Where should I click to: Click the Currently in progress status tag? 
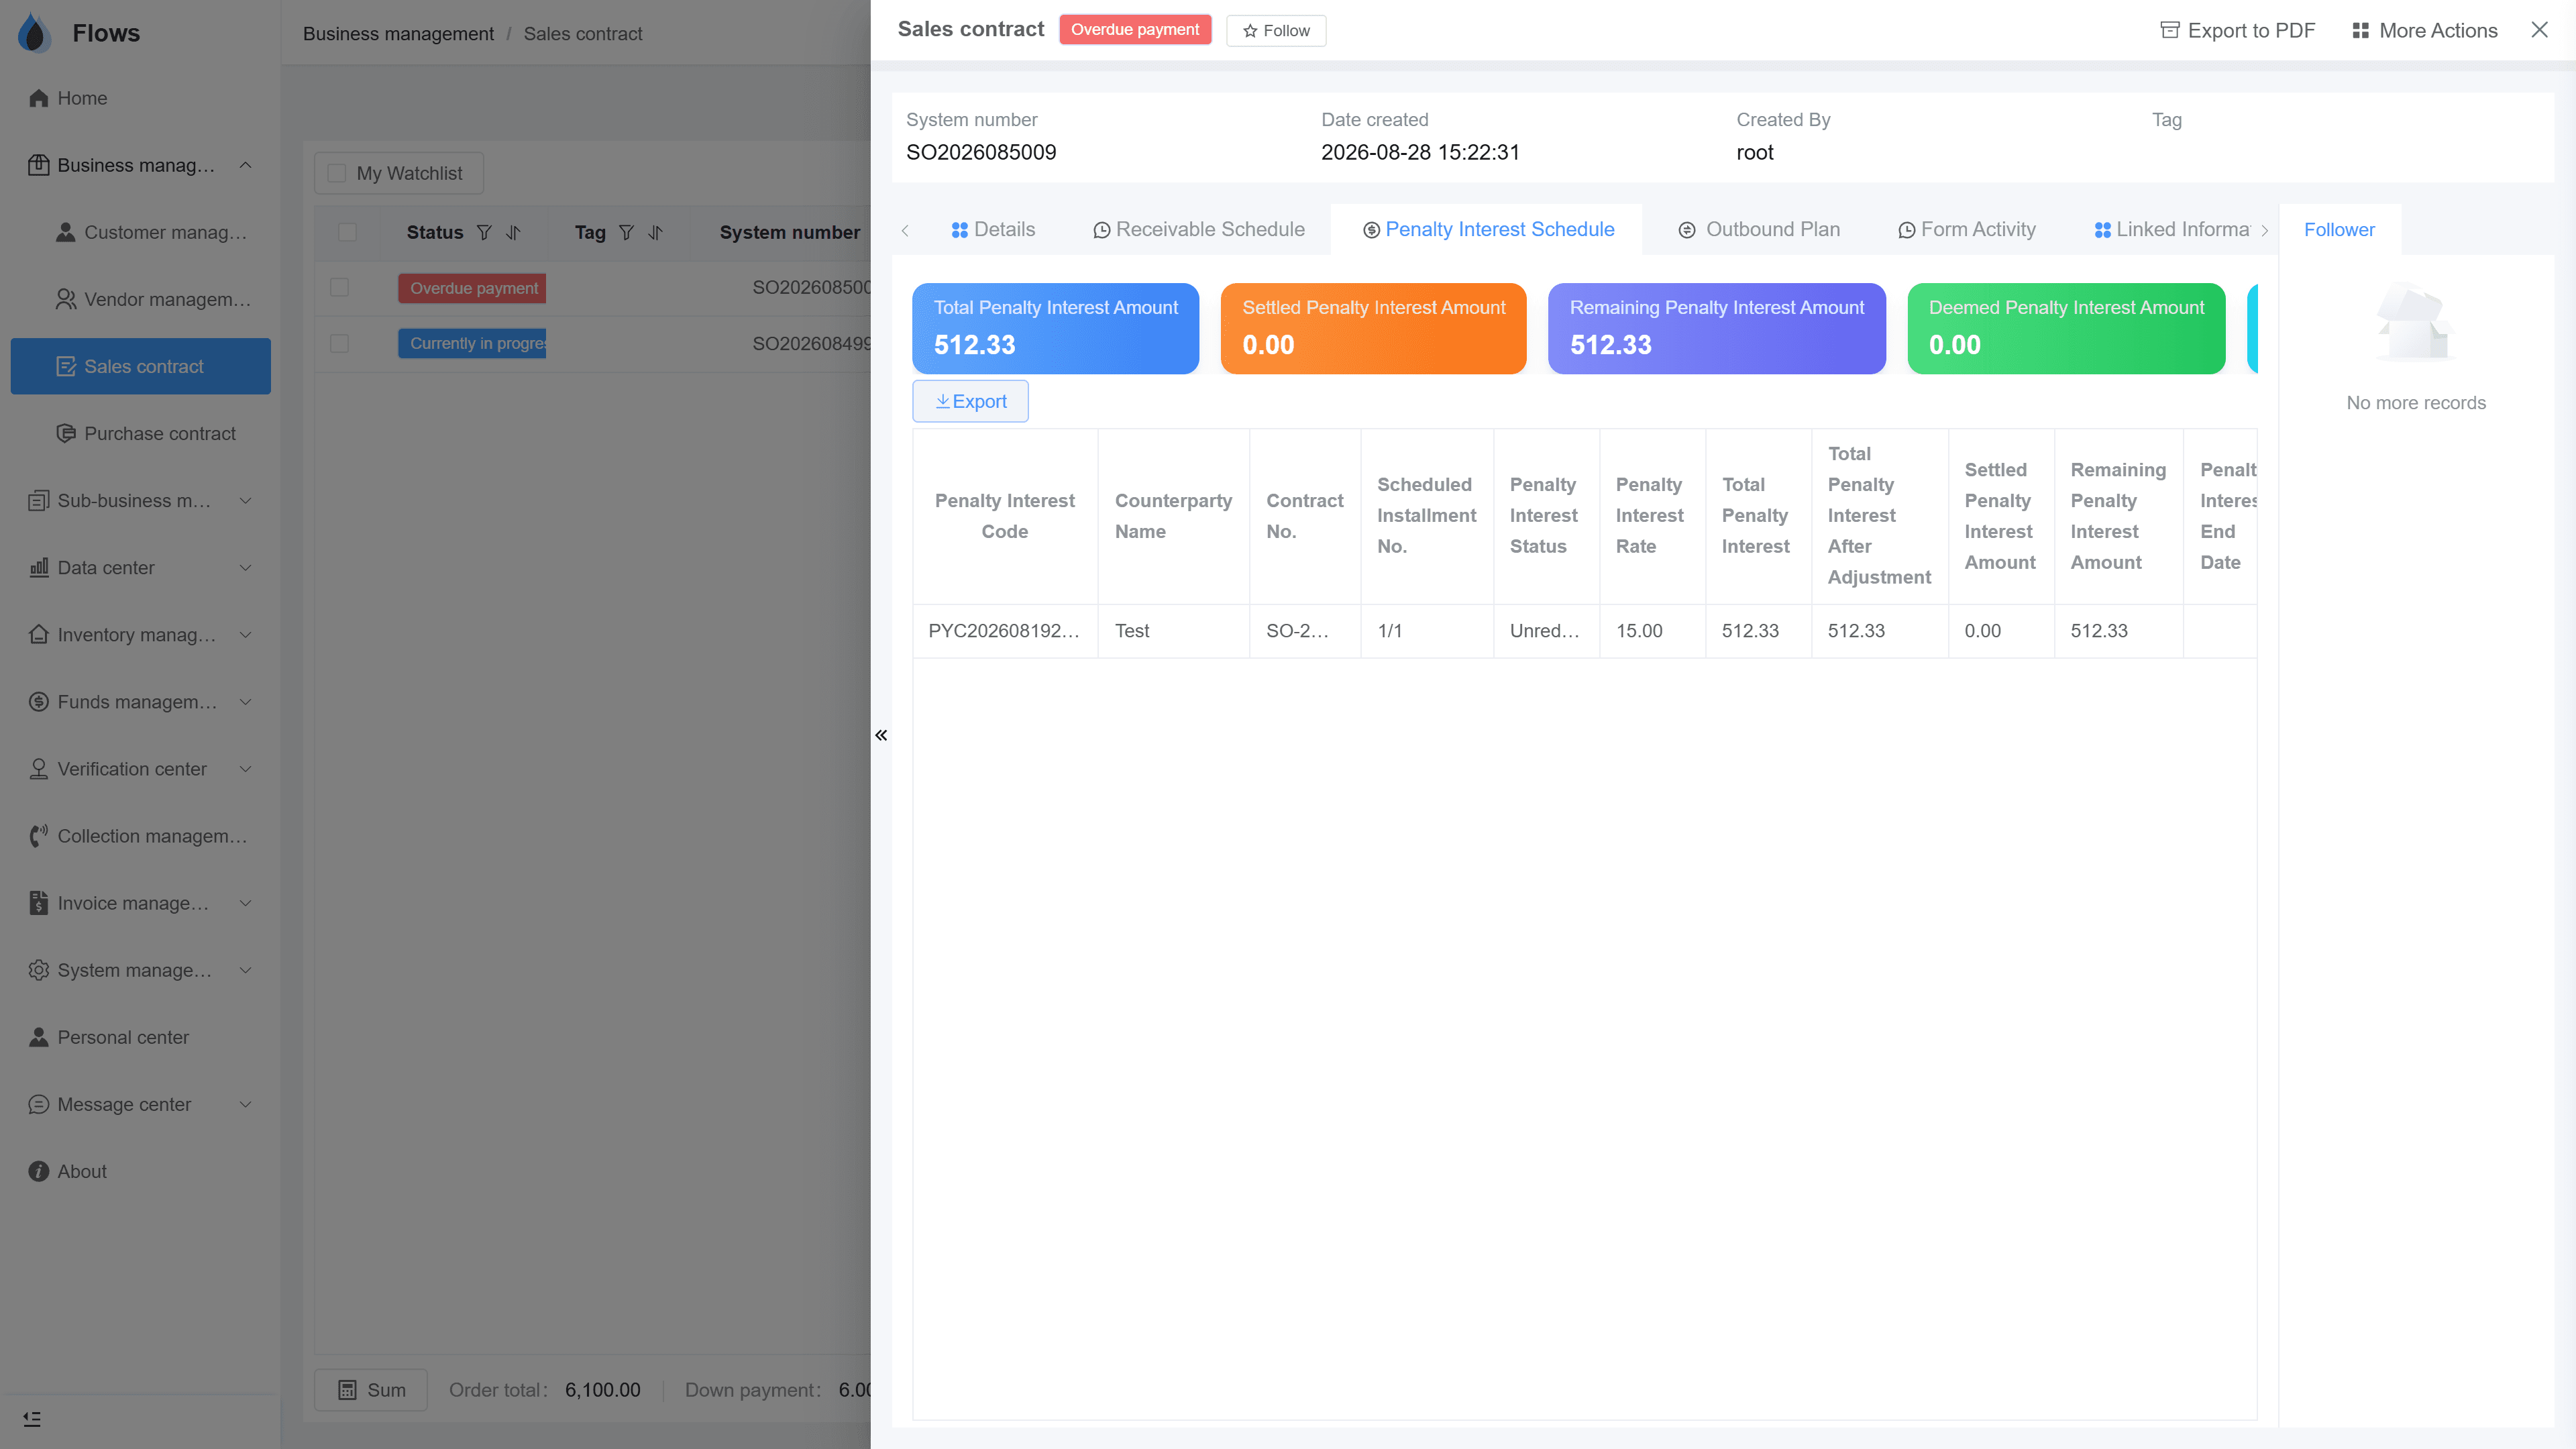(472, 343)
